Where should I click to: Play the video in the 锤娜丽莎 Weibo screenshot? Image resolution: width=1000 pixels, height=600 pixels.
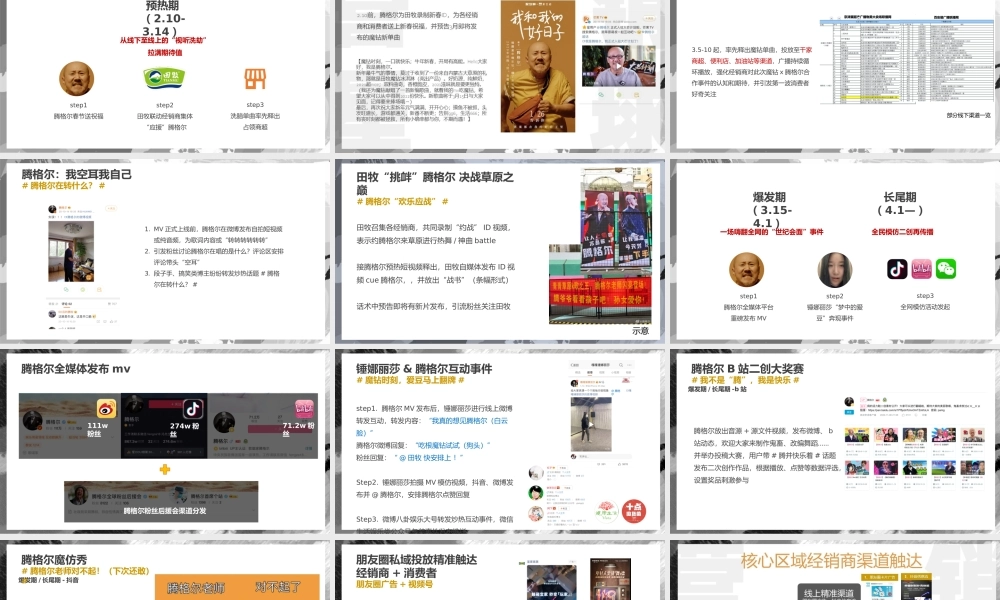coord(591,423)
